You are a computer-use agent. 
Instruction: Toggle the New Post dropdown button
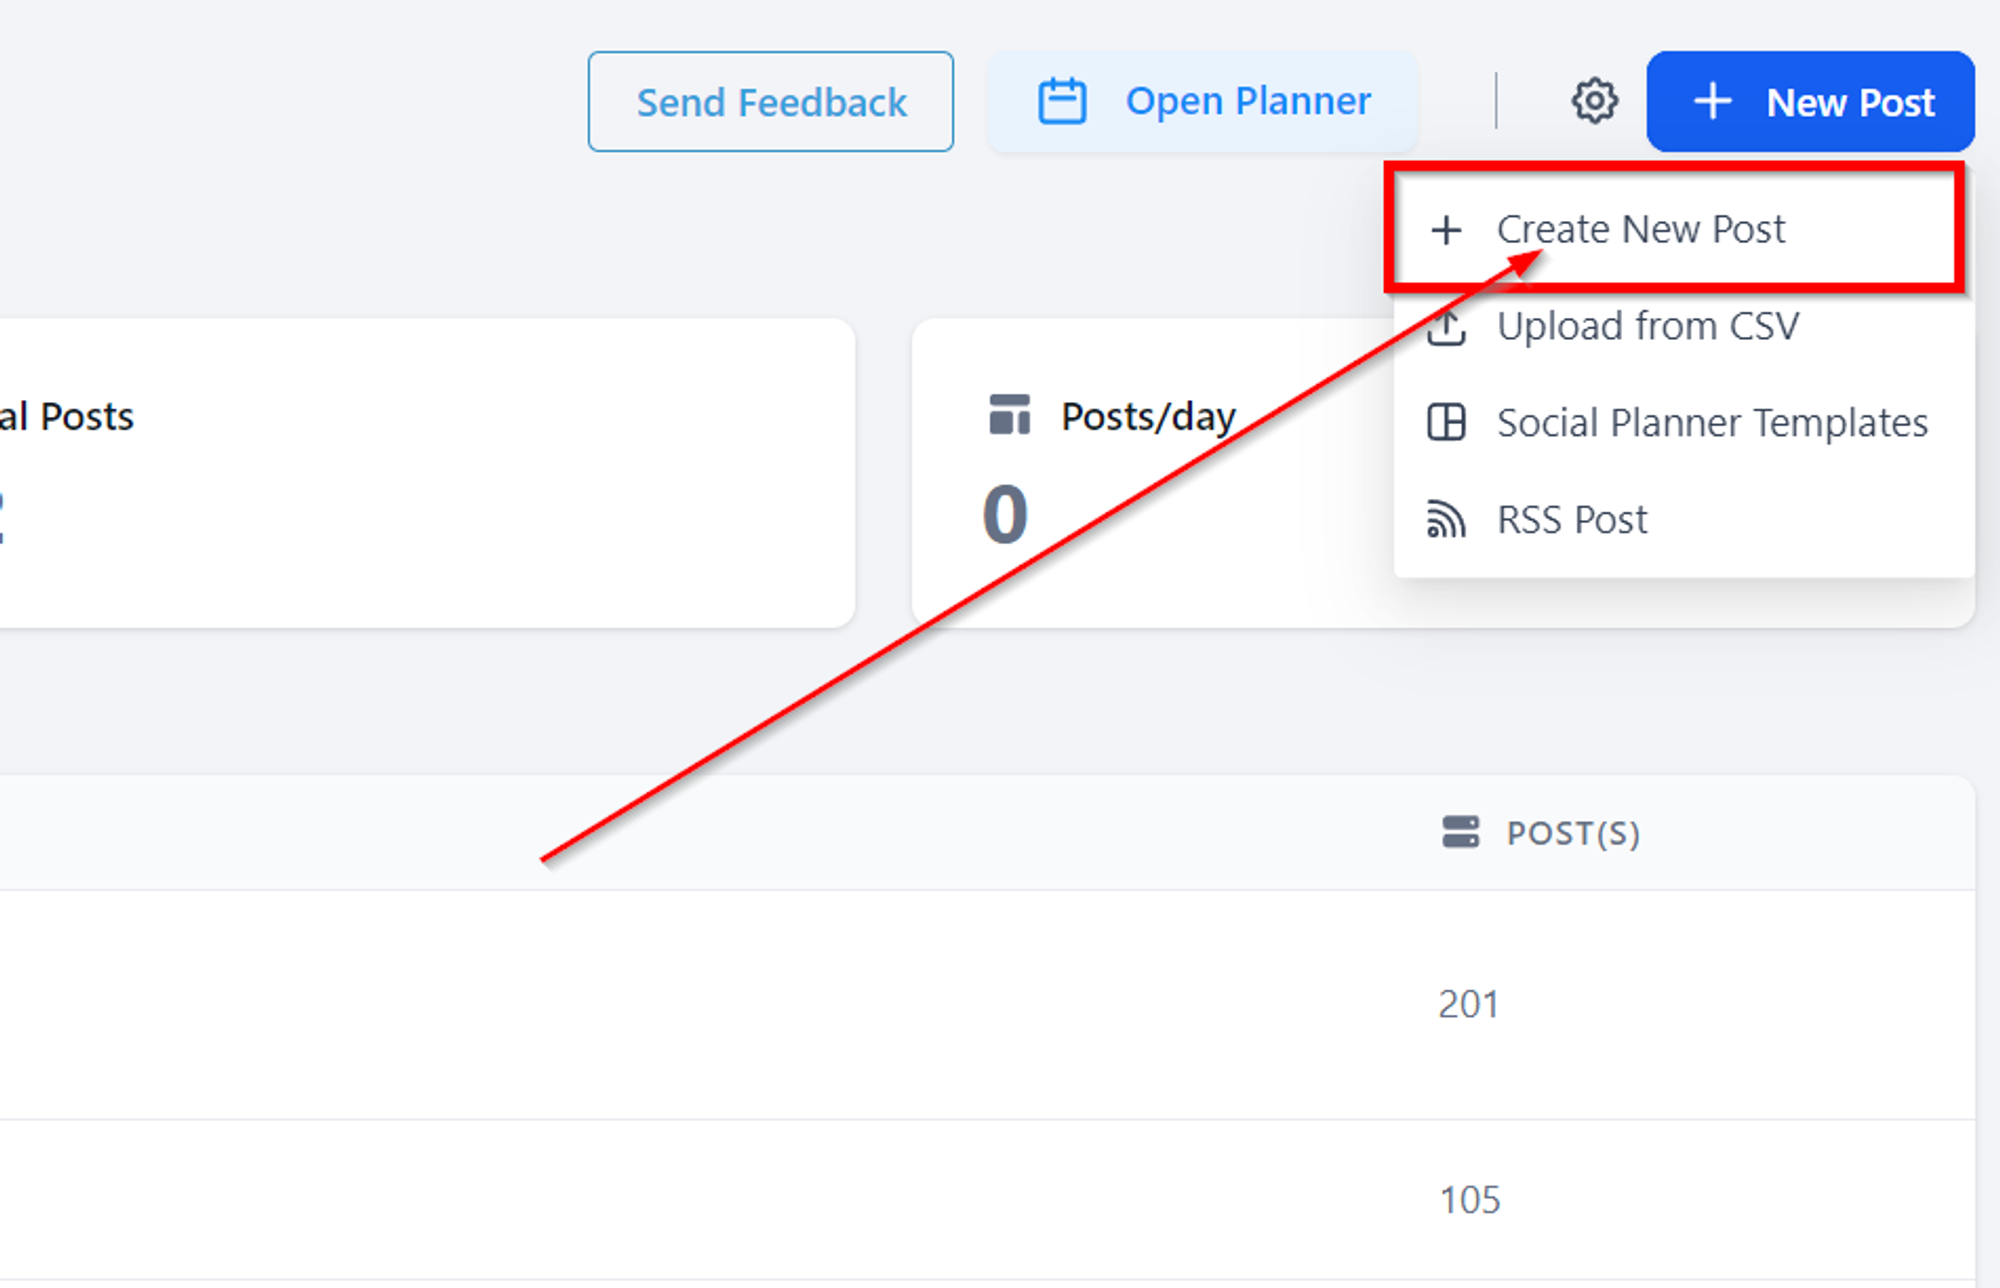1811,102
